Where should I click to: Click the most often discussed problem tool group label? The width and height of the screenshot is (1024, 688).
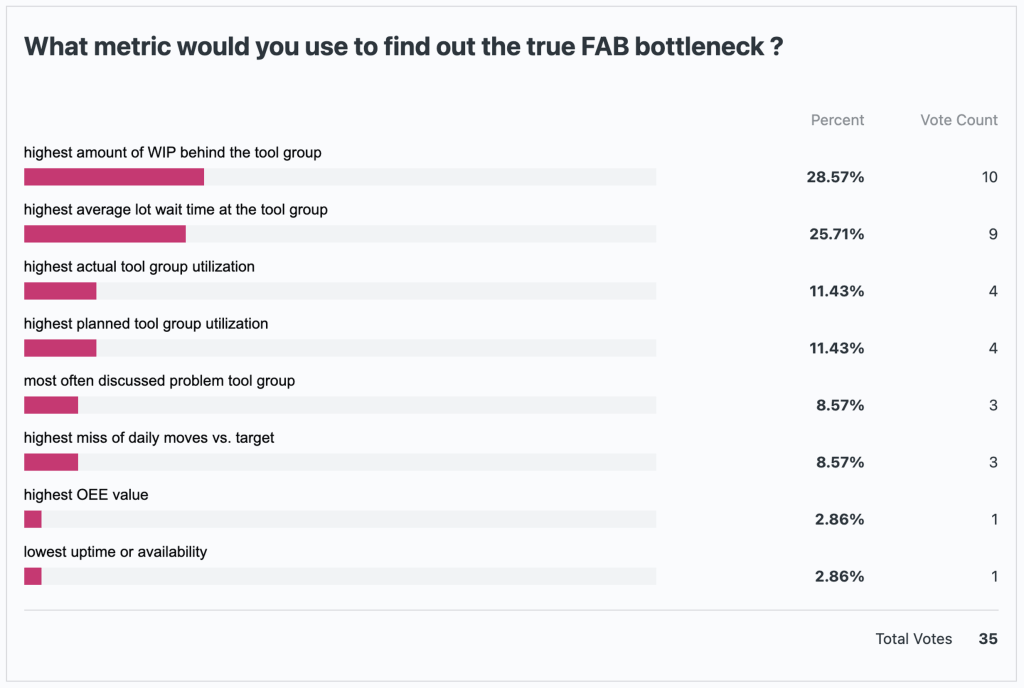[159, 381]
